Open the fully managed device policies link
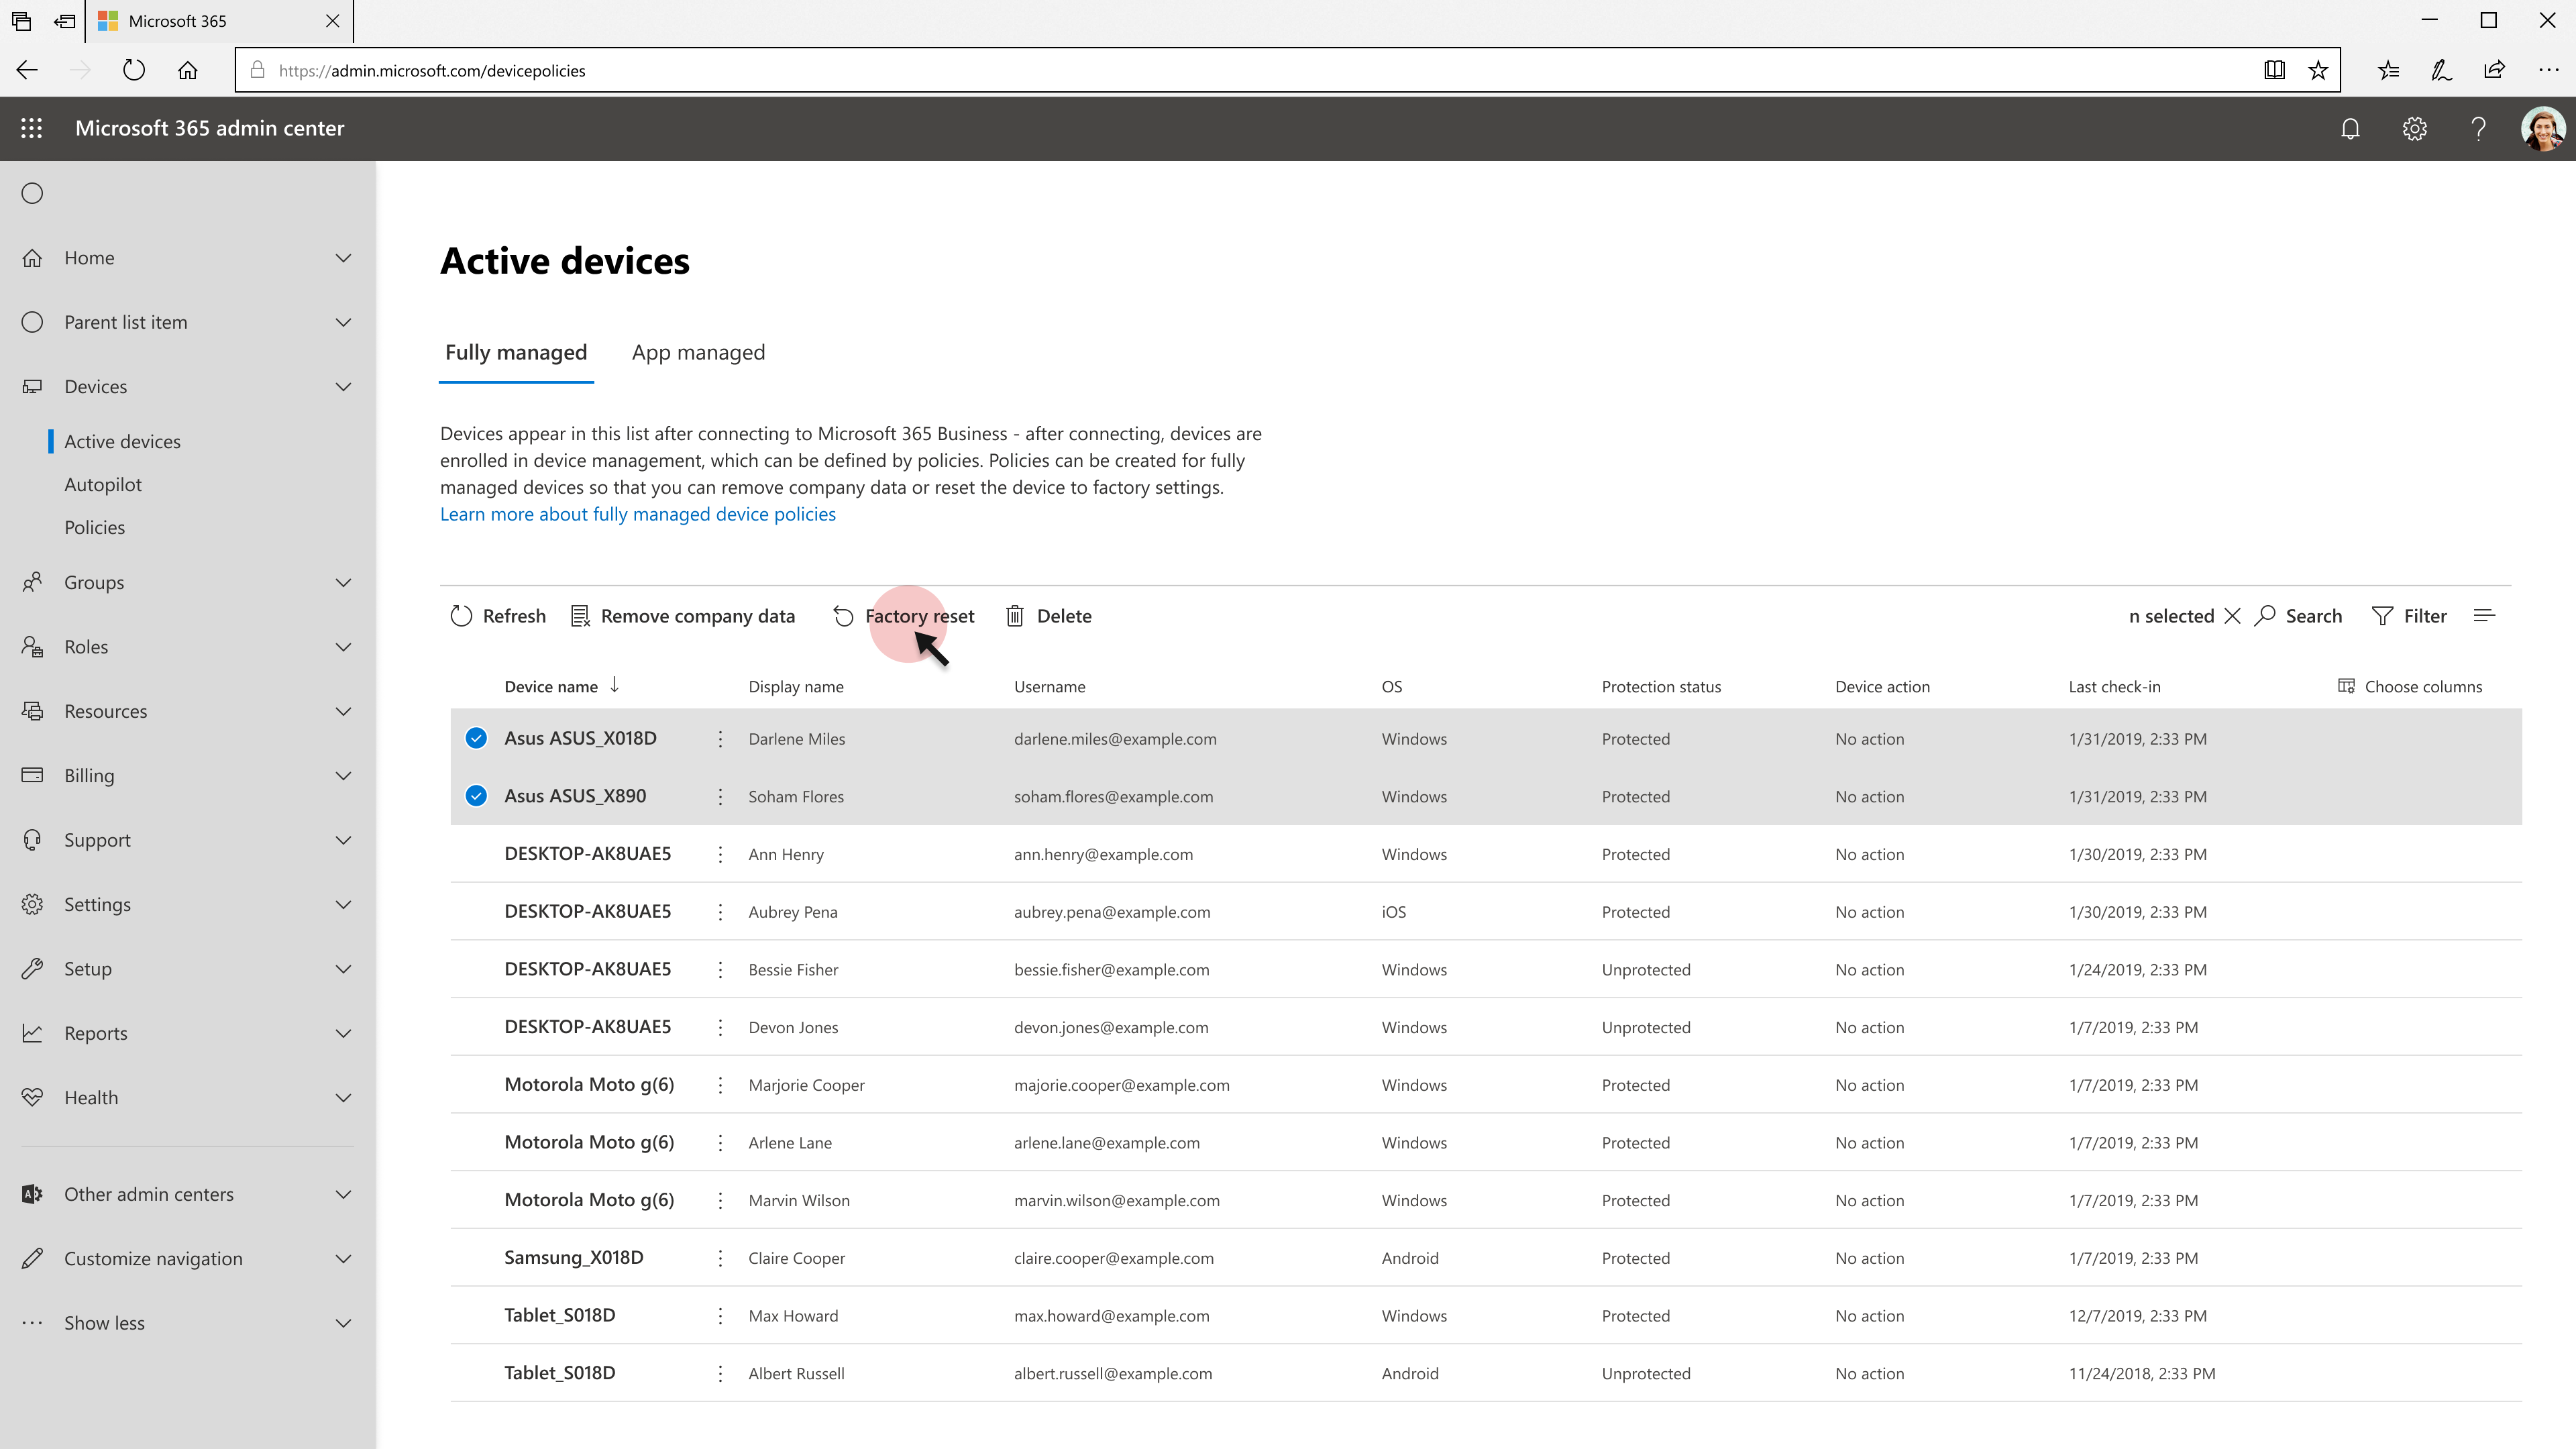Screen dimensions: 2576x1449 [x=637, y=514]
